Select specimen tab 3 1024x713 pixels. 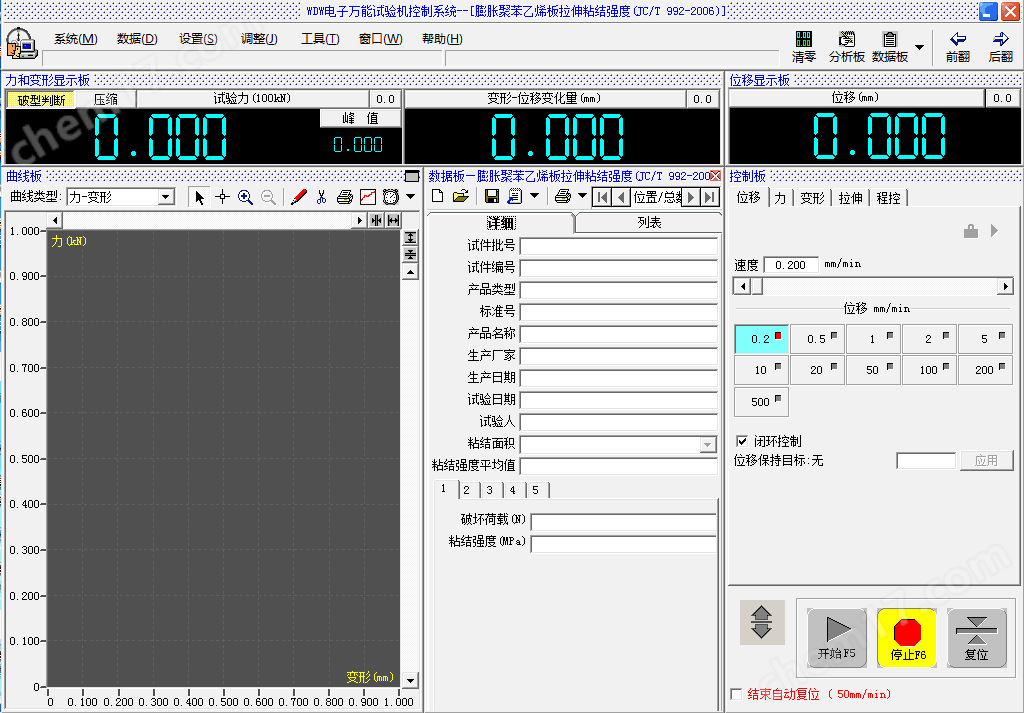point(489,490)
